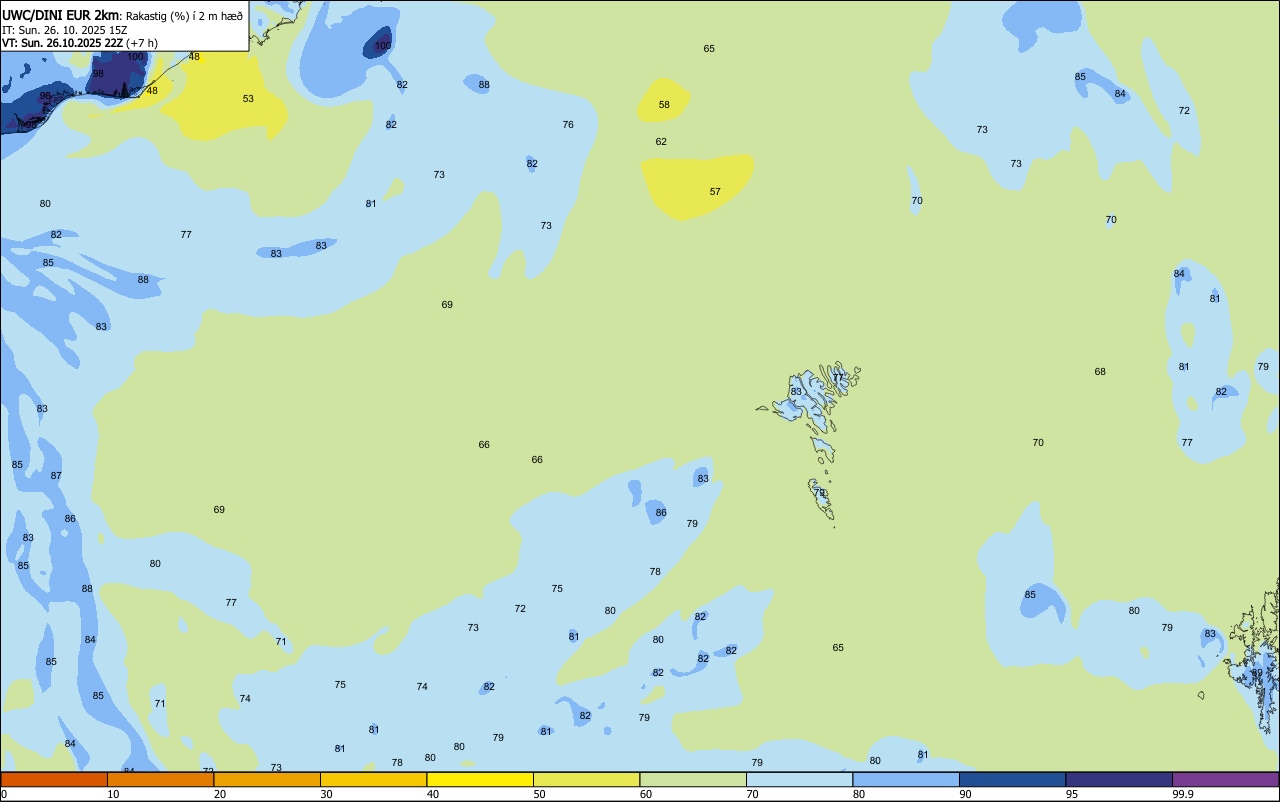Screen dimensions: 1280x802
Task: Click the humidity value 62
Action: [661, 142]
